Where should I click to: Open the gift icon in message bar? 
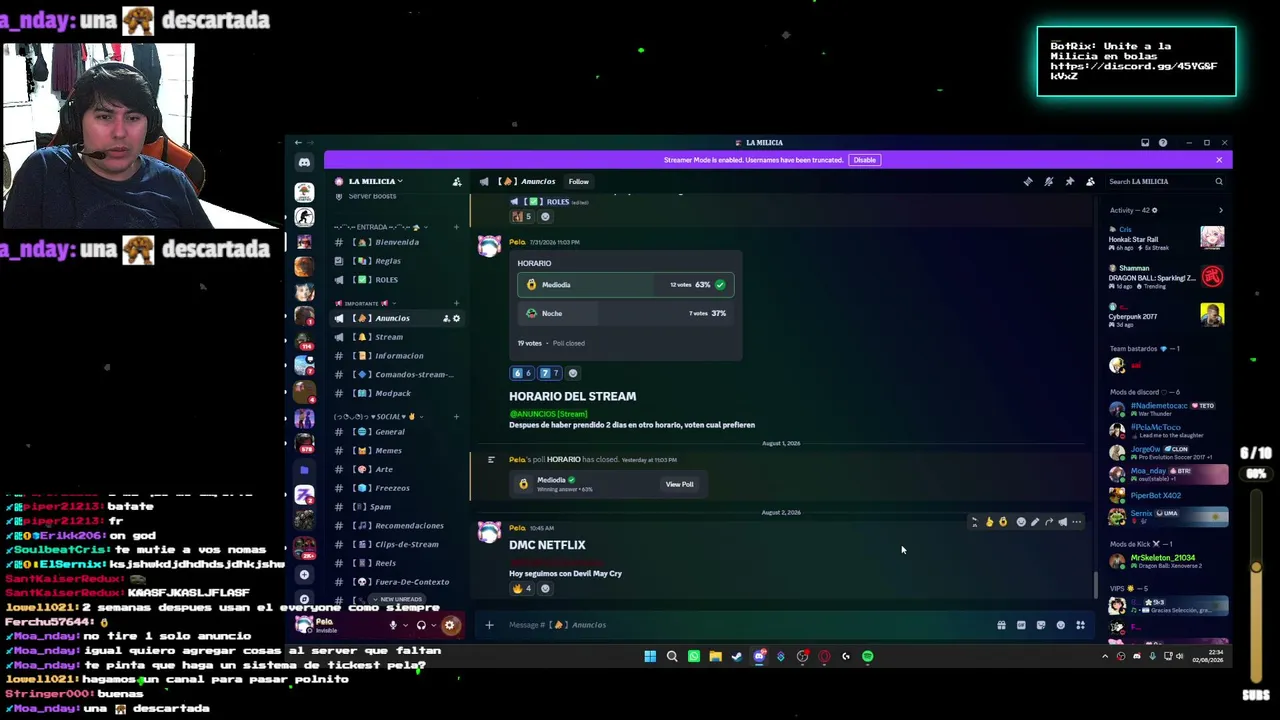click(x=1001, y=625)
